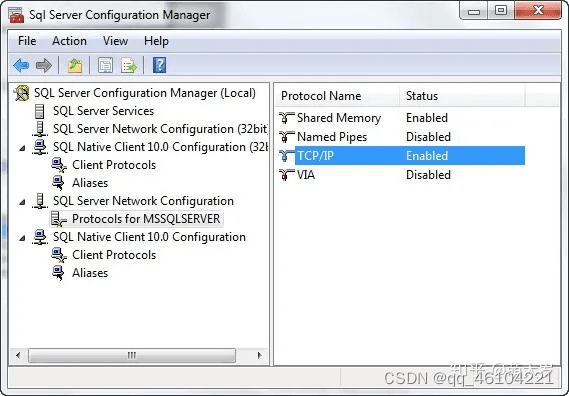
Task: Maximize the Configuration Manager window
Action: tap(501, 11)
